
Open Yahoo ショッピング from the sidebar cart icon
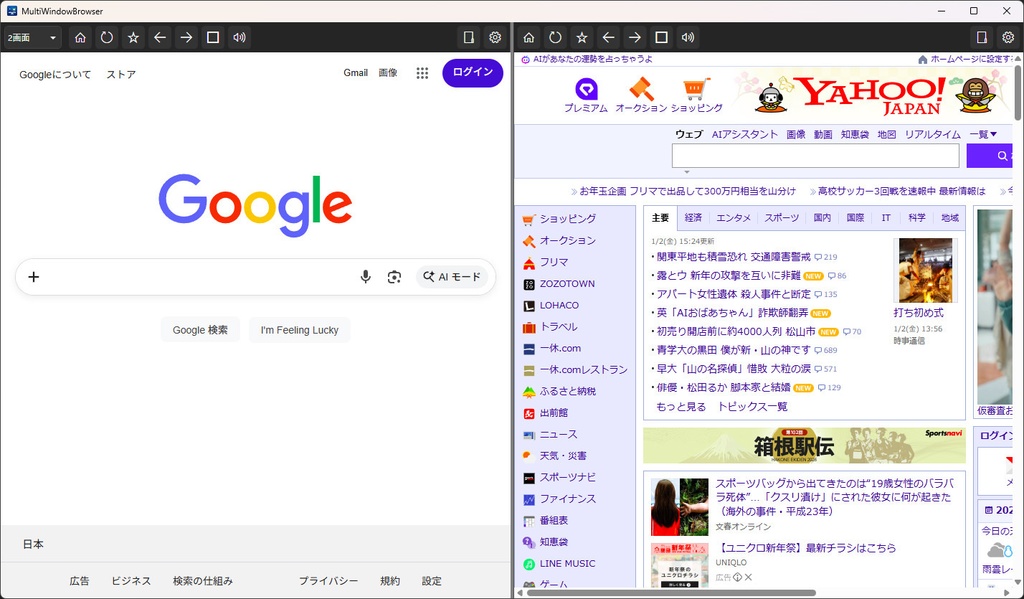point(528,218)
